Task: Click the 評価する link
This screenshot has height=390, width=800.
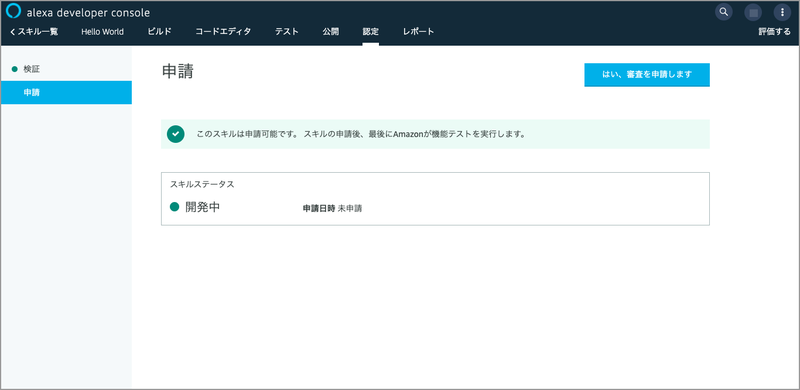Action: pos(774,32)
